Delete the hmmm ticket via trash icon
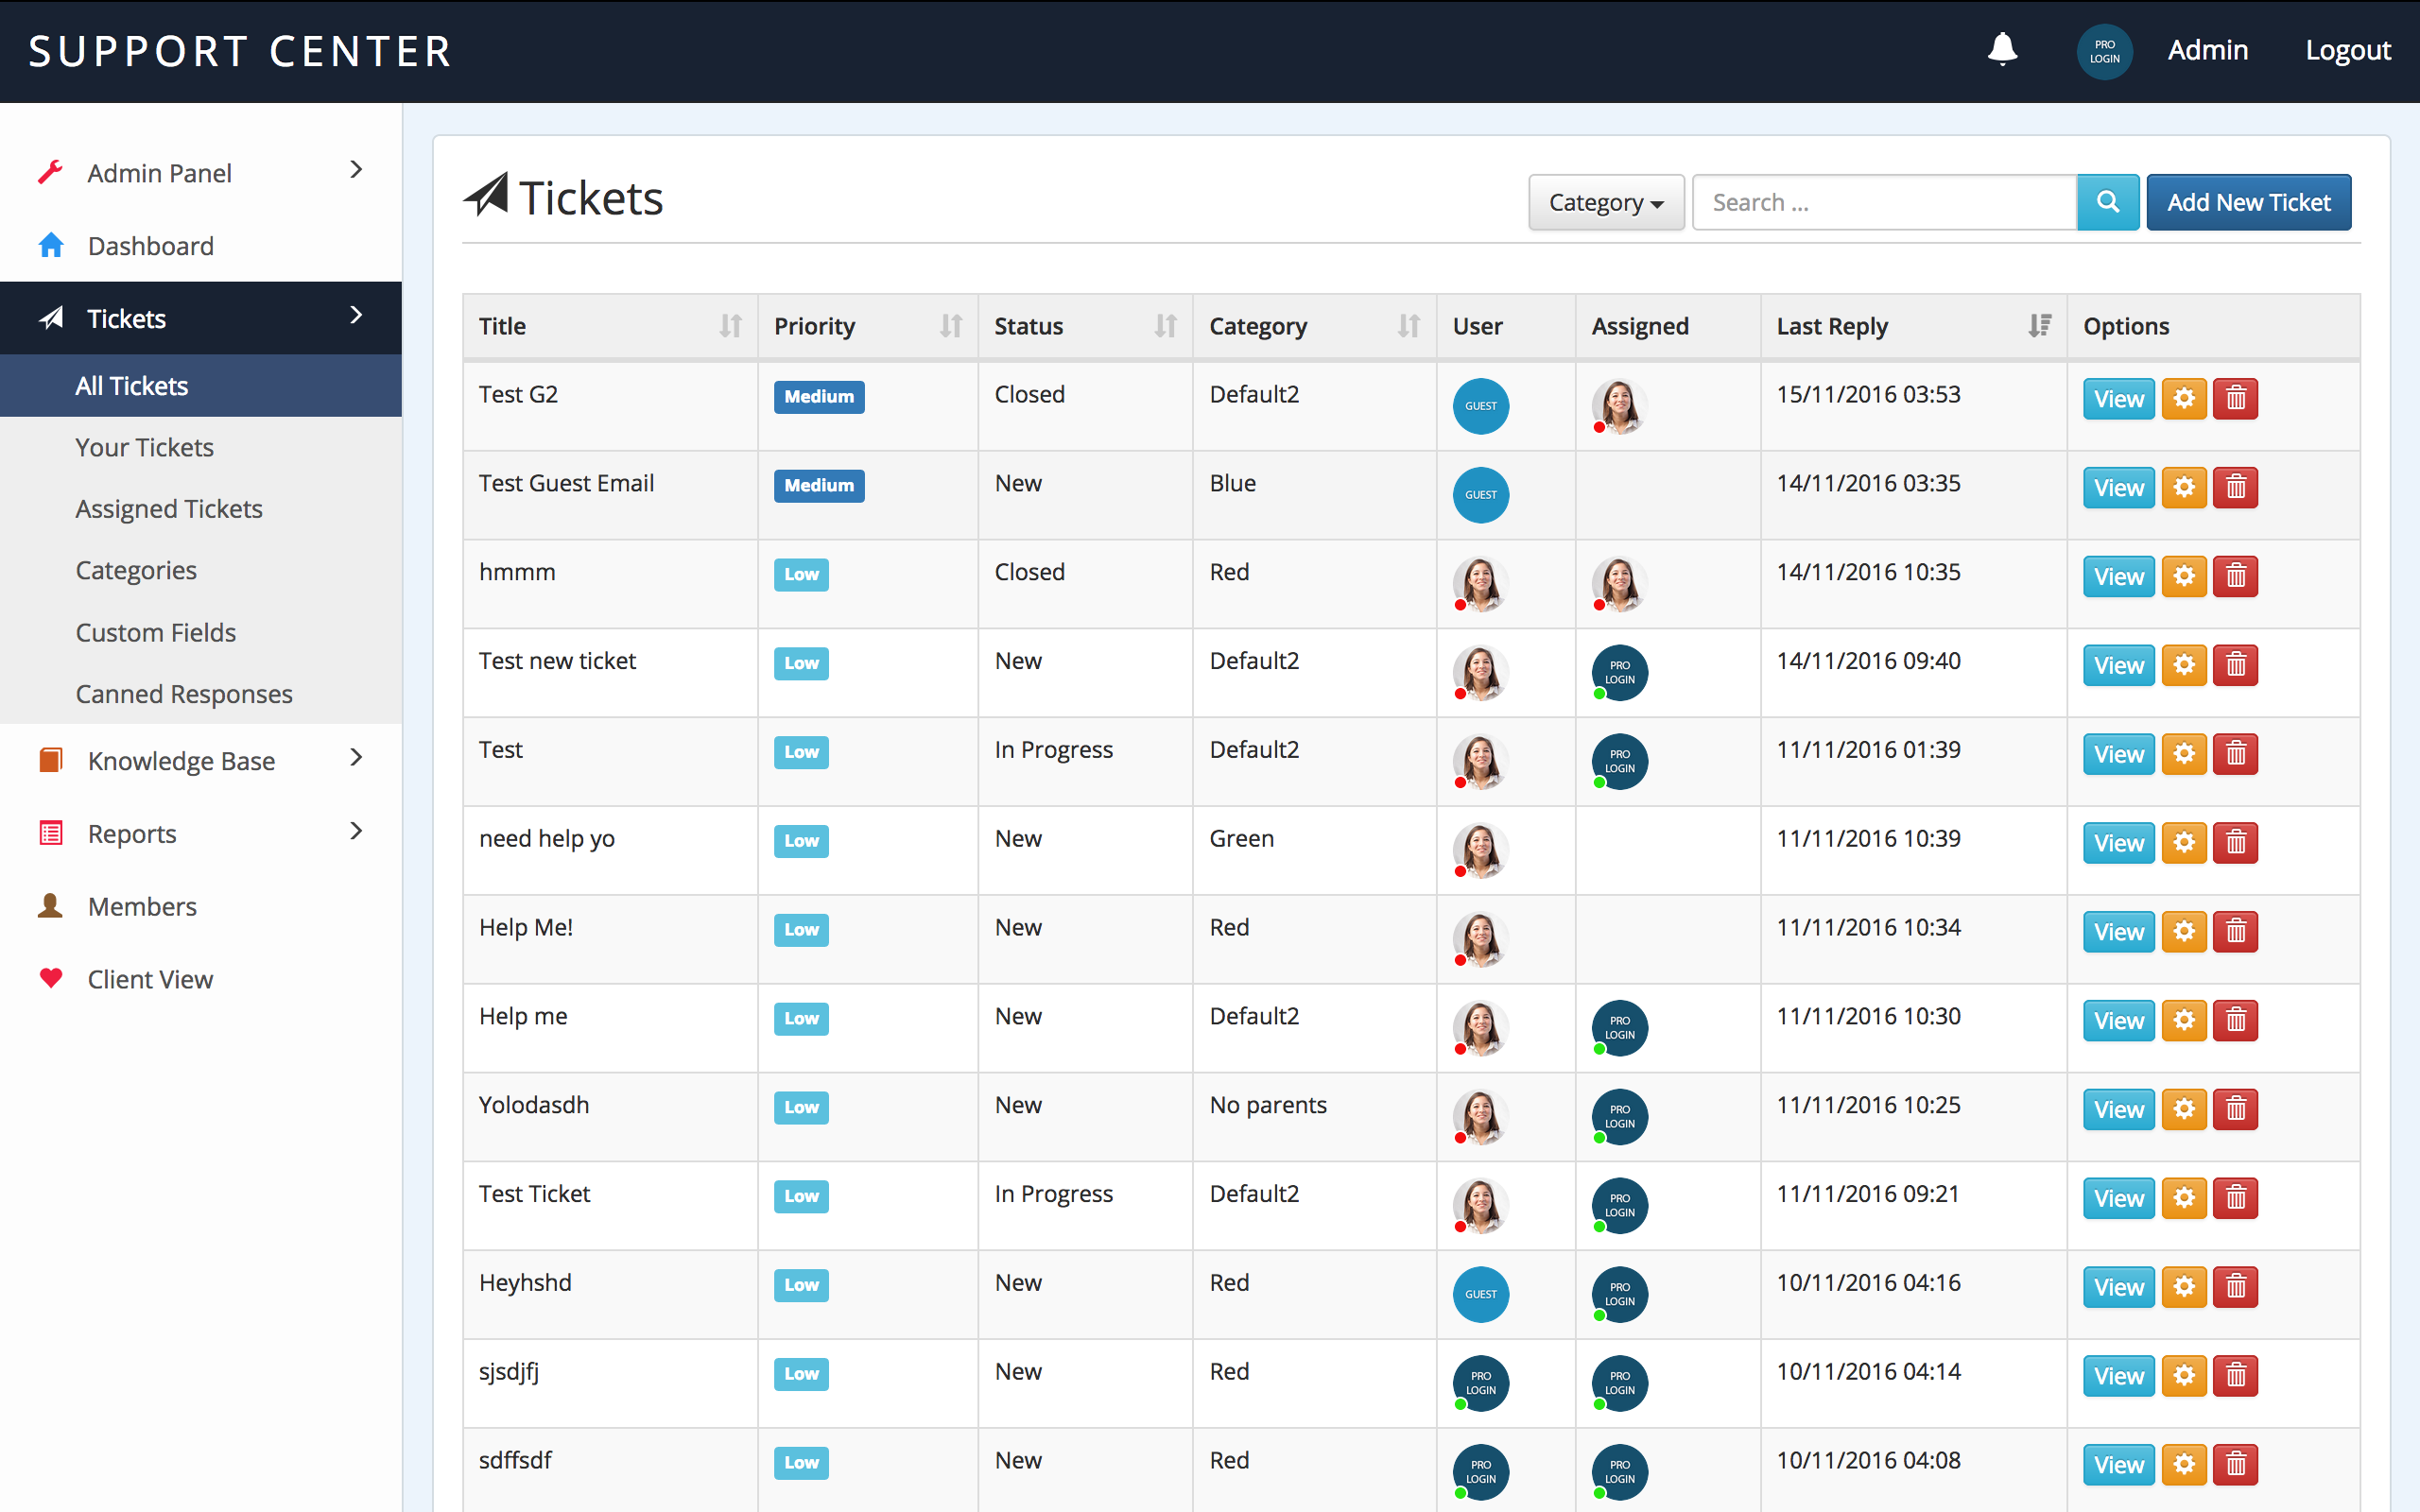The height and width of the screenshot is (1512, 2420). [2235, 576]
